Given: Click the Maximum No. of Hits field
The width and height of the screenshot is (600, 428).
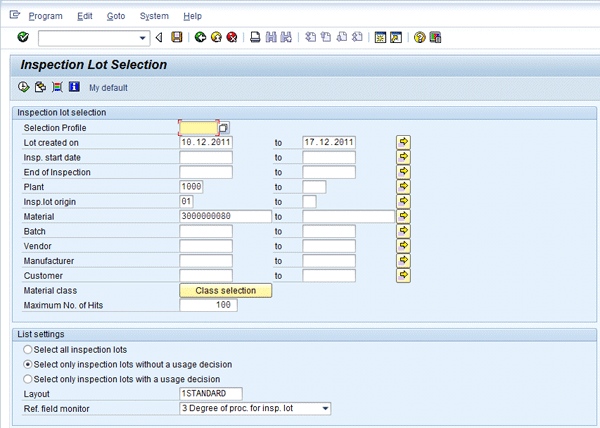Looking at the screenshot, I should point(208,305).
